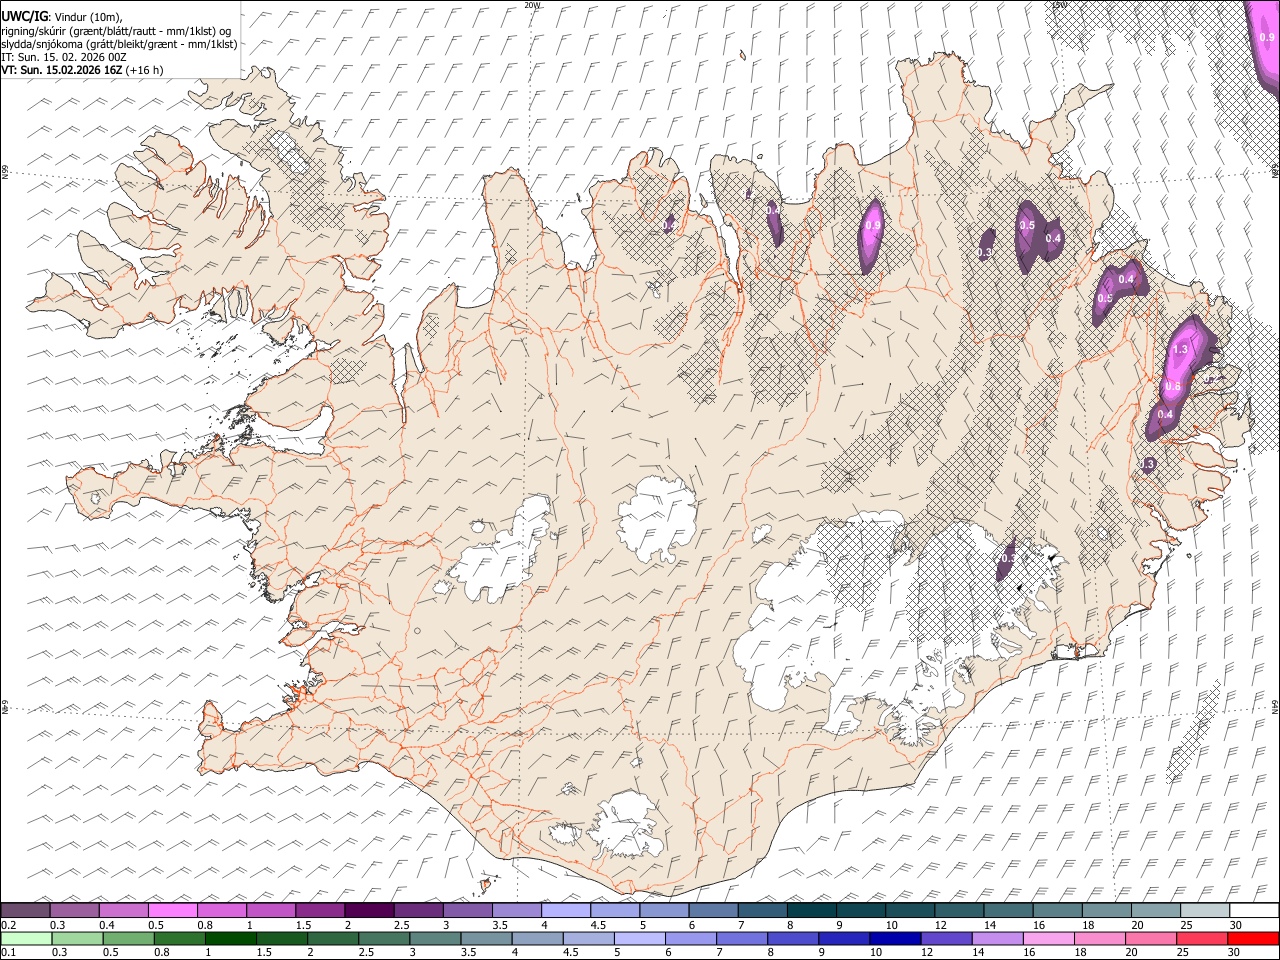Click the 15W longitude label

(1059, 5)
